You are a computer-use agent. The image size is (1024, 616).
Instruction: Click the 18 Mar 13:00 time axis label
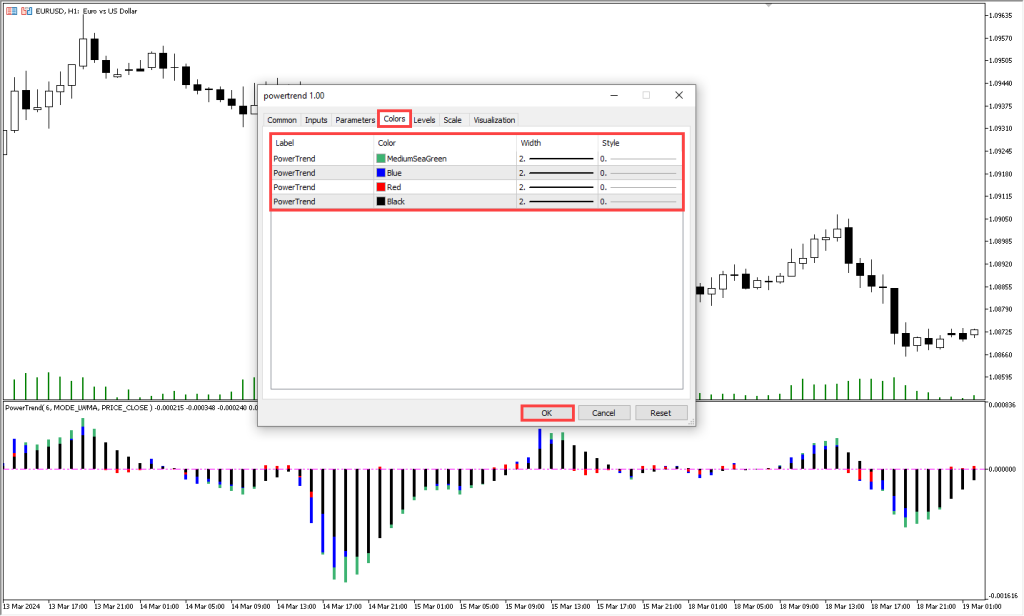(844, 606)
